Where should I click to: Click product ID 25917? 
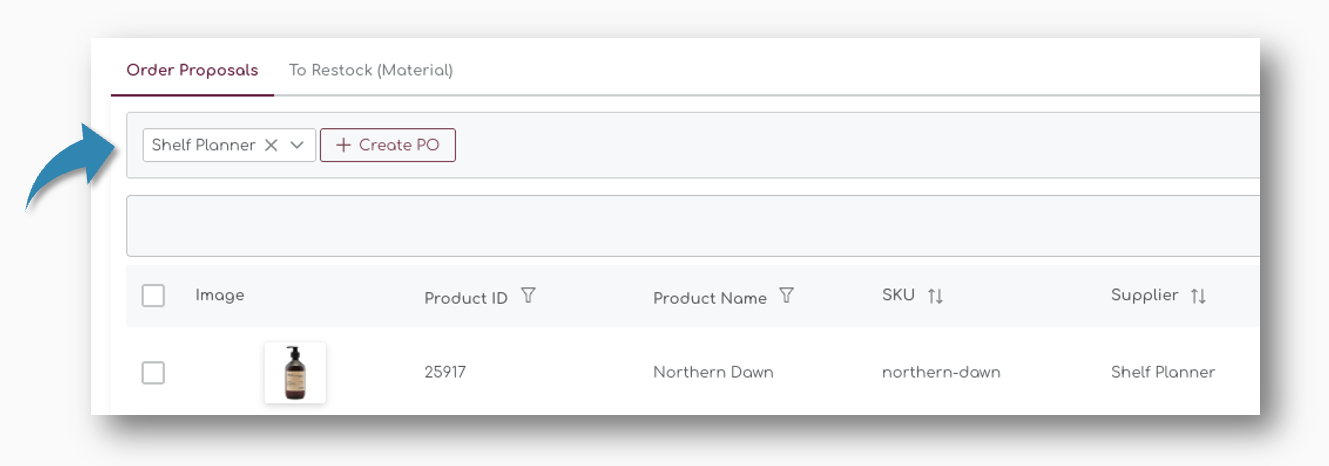click(x=445, y=372)
